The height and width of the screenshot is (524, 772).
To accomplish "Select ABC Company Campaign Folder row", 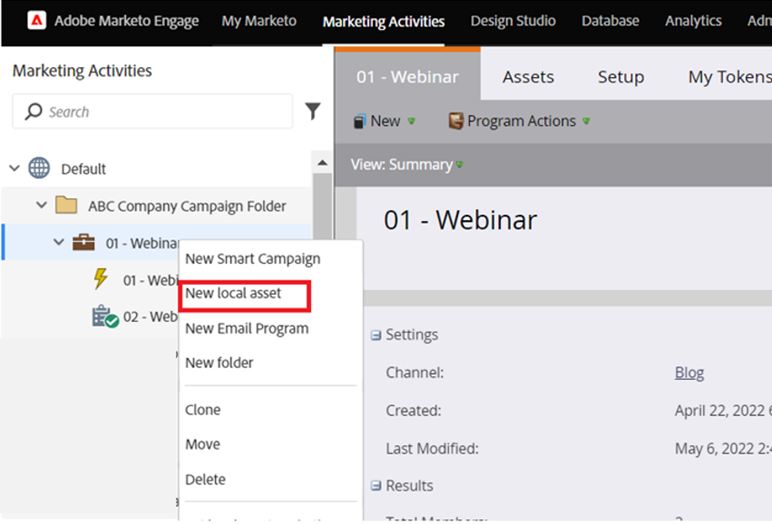I will pyautogui.click(x=157, y=205).
